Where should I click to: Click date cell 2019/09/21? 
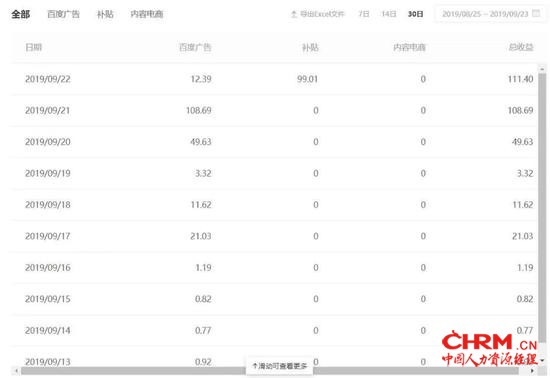(48, 110)
